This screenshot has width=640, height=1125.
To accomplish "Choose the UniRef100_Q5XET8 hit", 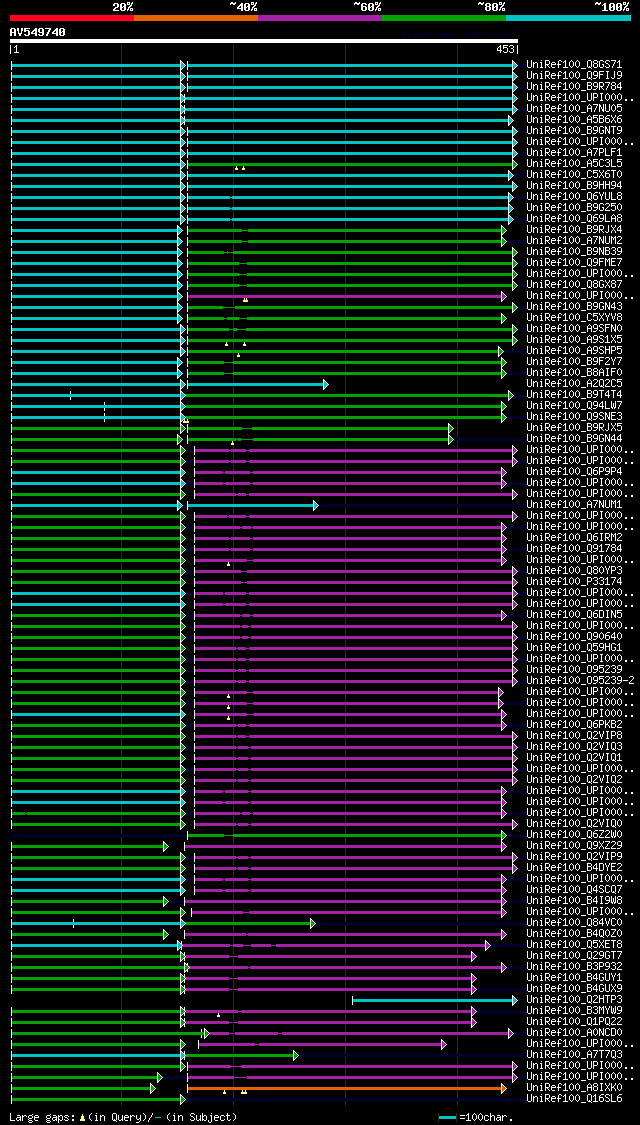I will click(574, 944).
